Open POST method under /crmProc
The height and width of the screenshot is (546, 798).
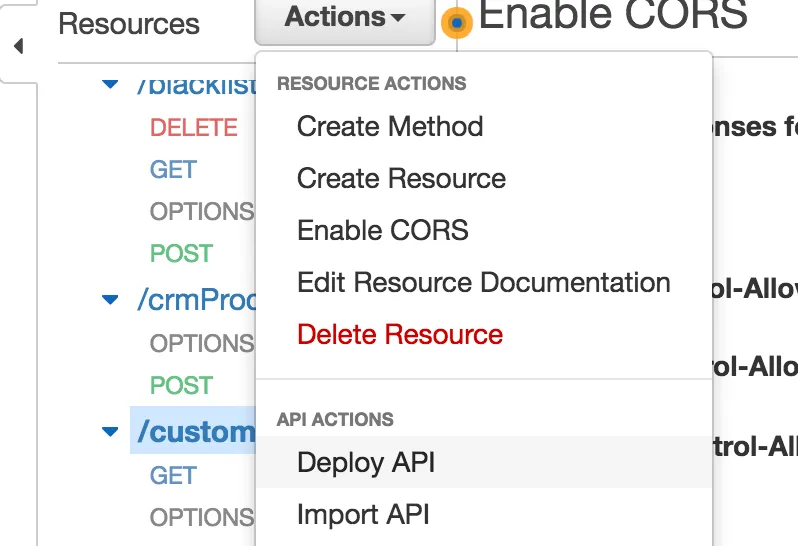(181, 386)
